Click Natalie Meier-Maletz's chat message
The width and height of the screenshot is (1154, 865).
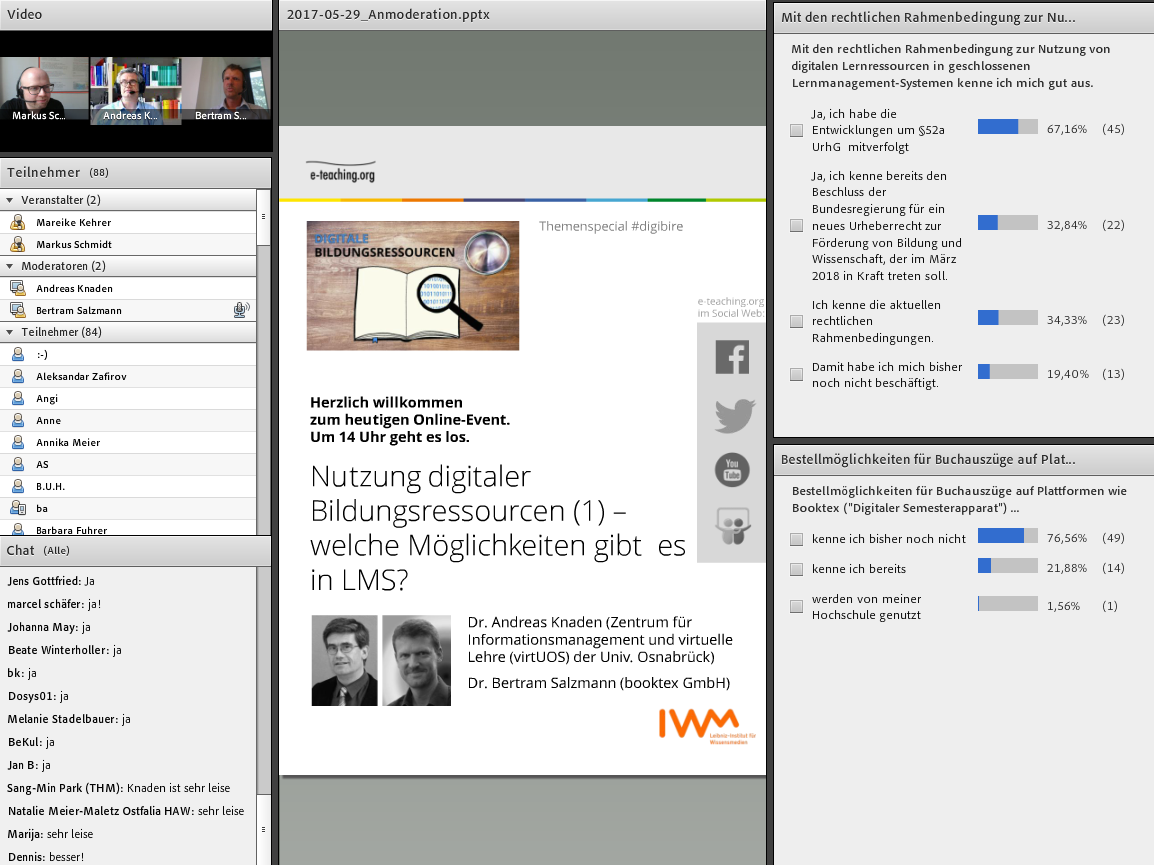click(126, 811)
